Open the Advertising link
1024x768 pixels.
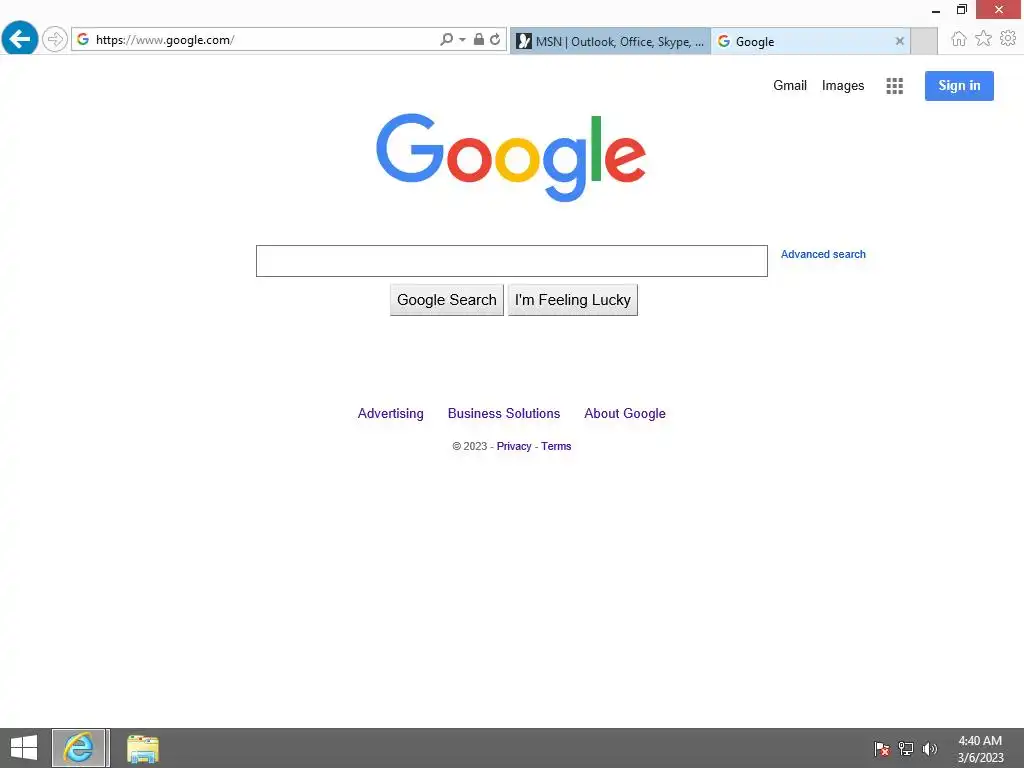pos(391,413)
